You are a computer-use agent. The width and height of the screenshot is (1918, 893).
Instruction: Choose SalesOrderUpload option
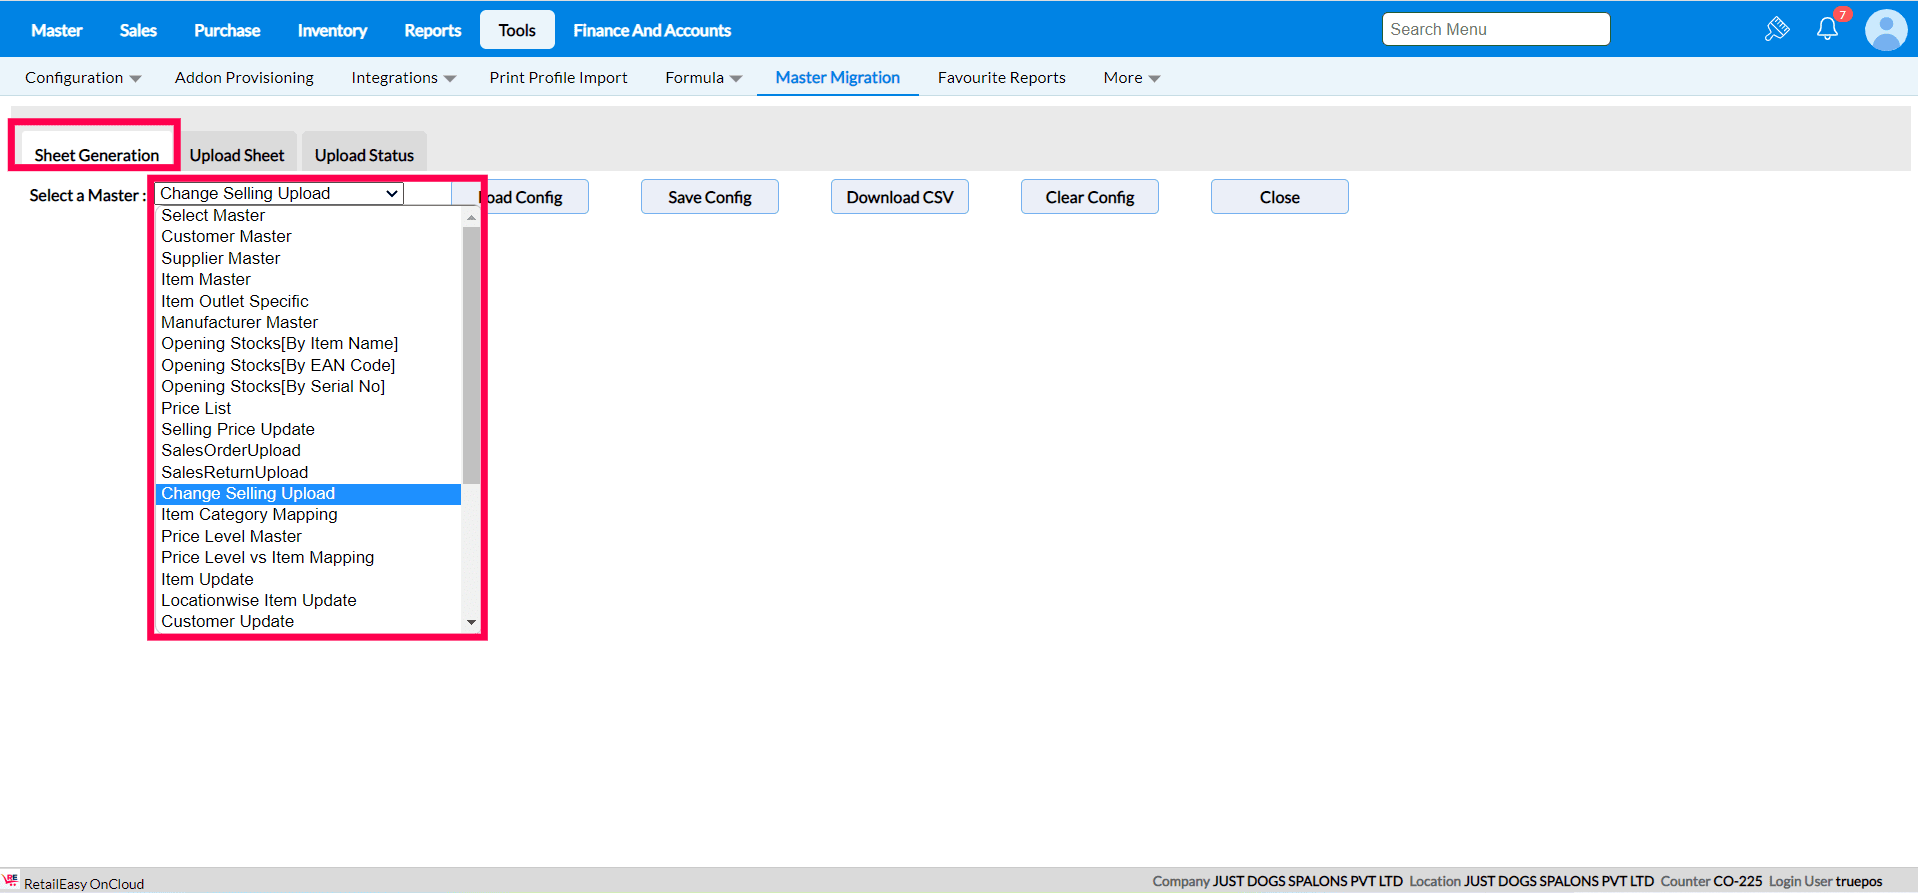[x=308, y=451]
